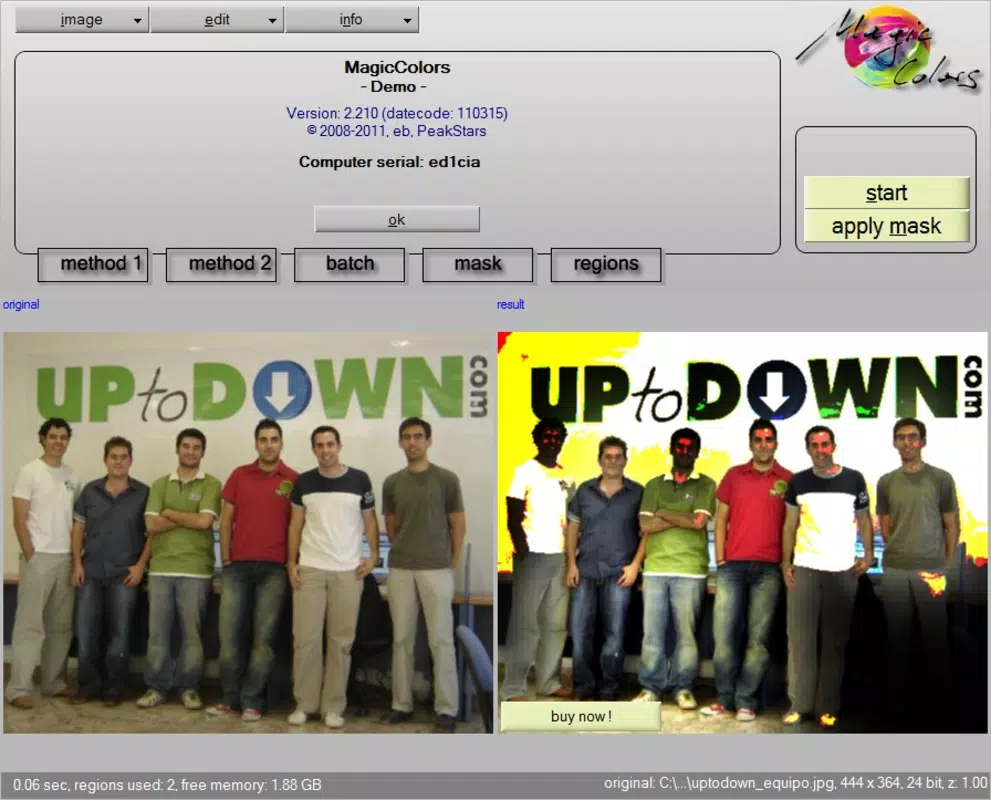This screenshot has height=800, width=991.
Task: Open the mask tab
Action: (478, 264)
